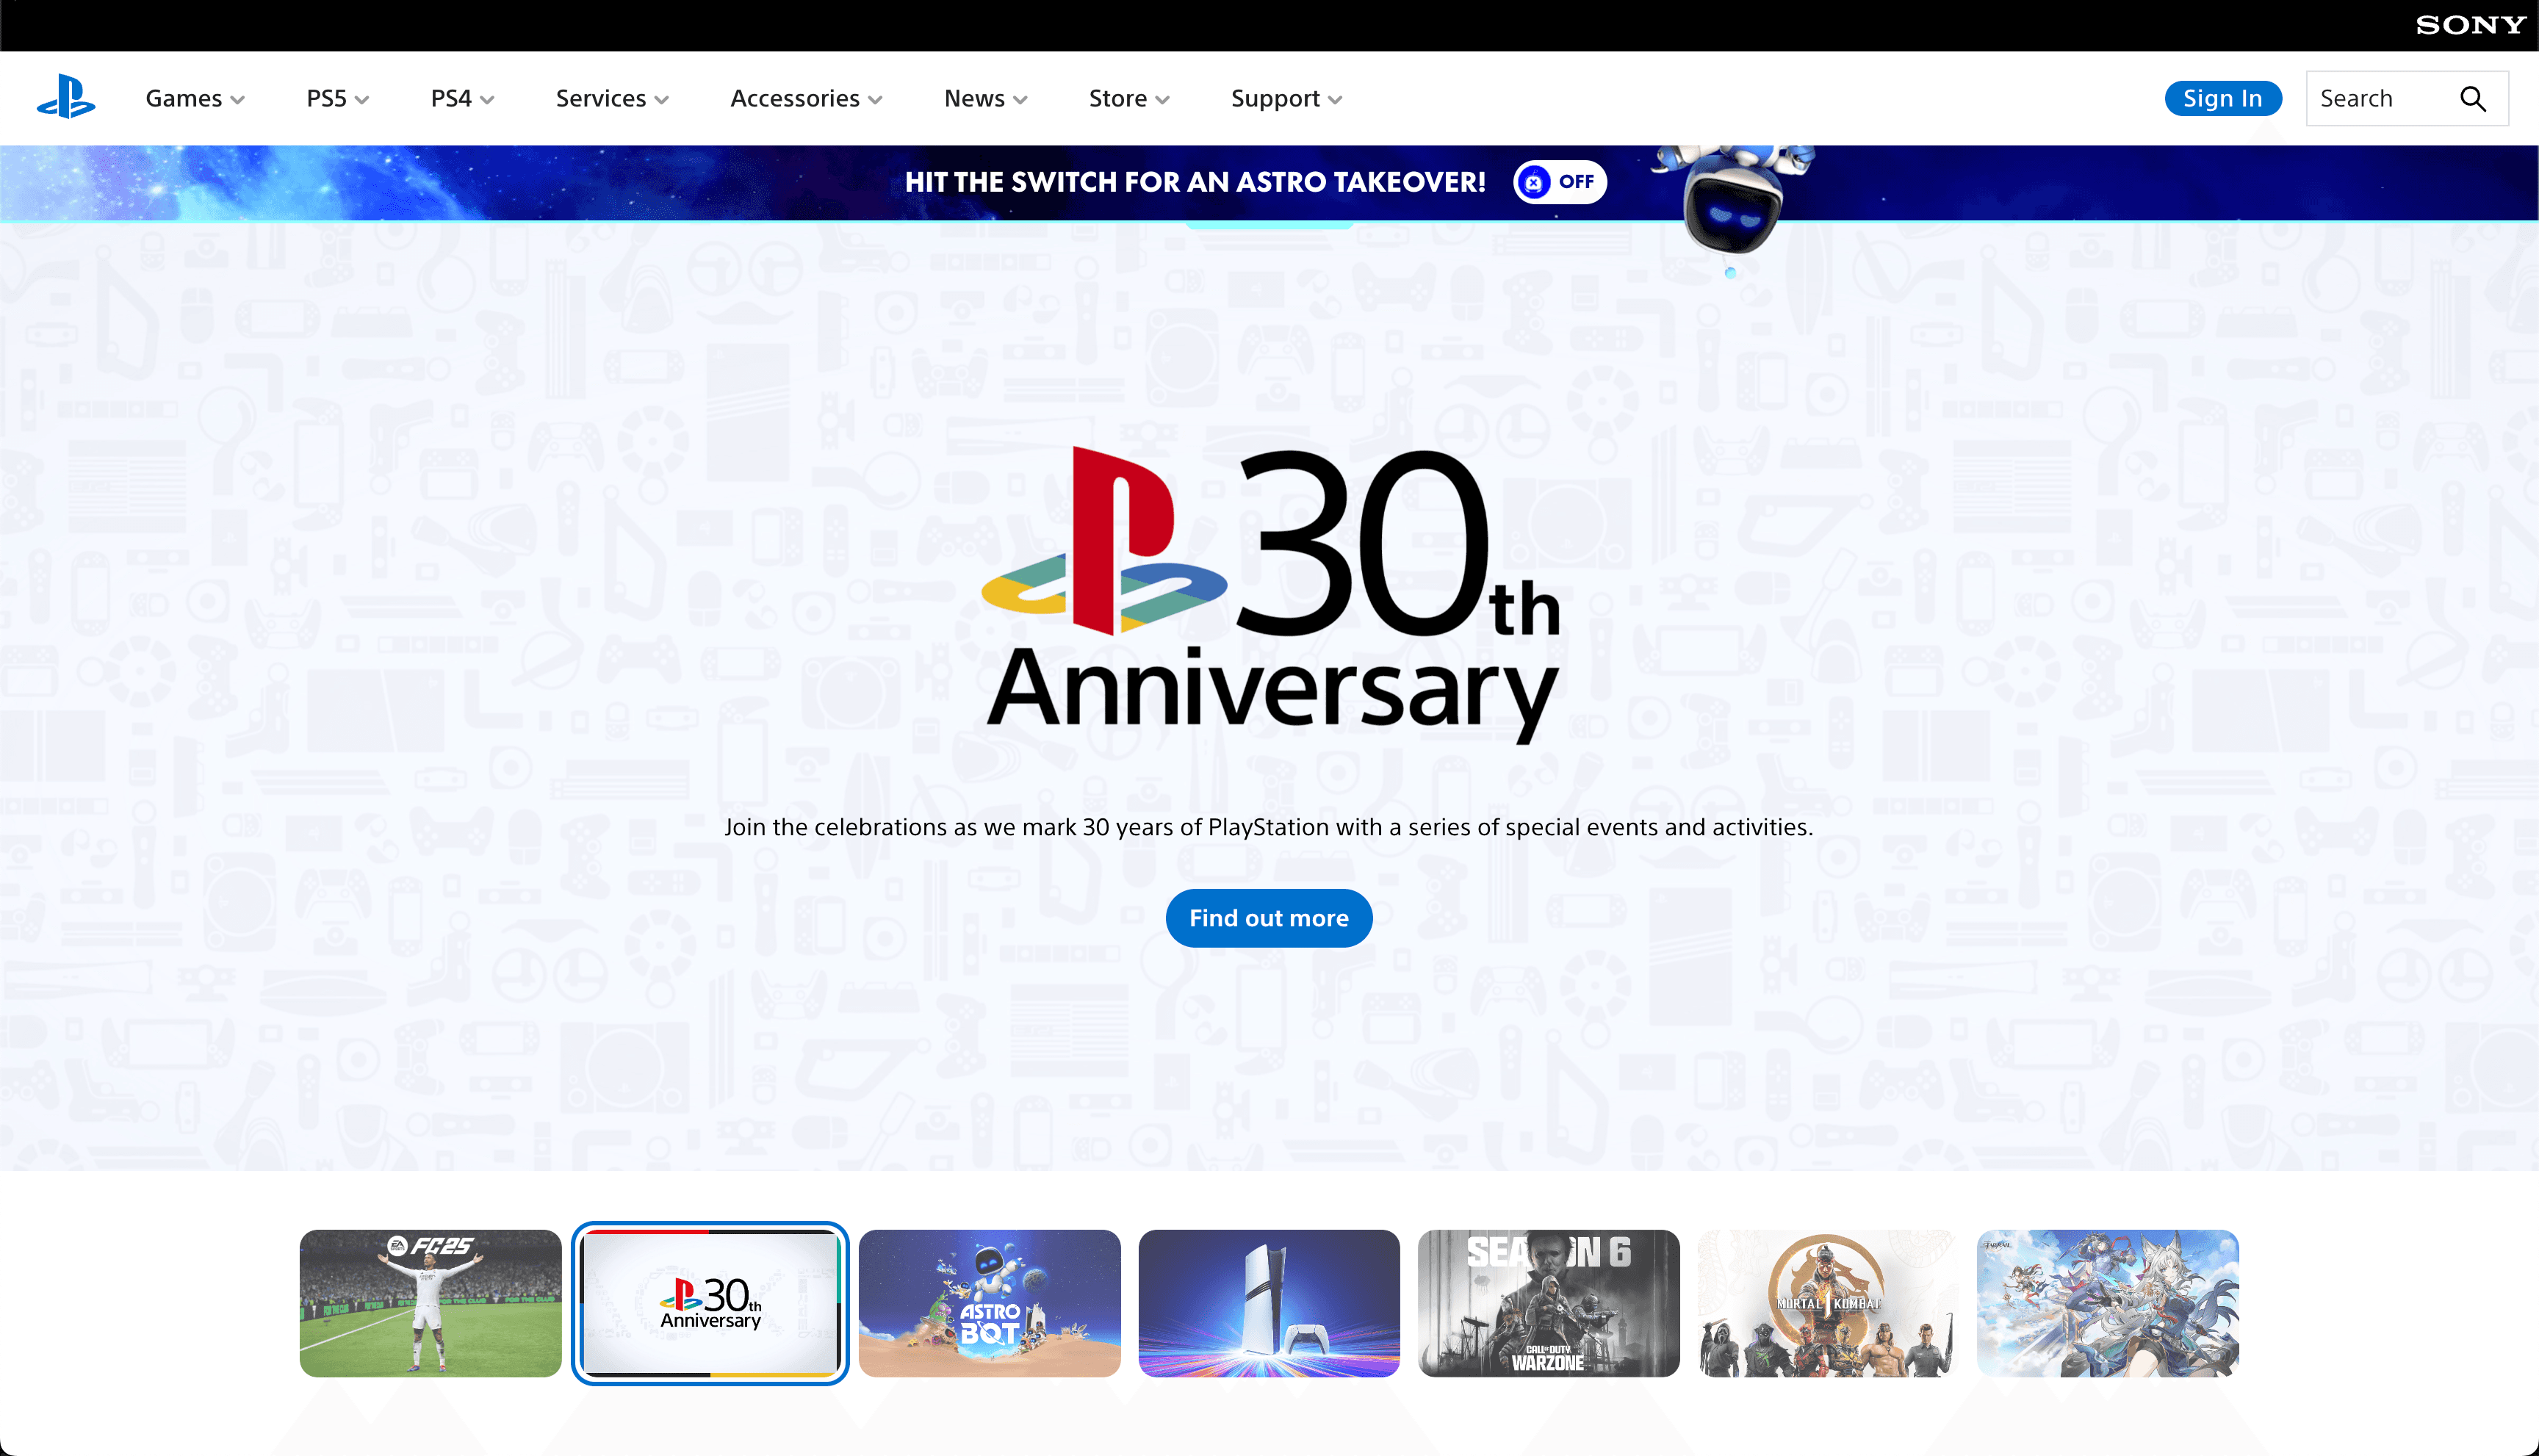Select the Mortal Kombat thumbnail
The image size is (2539, 1456).
(1827, 1303)
